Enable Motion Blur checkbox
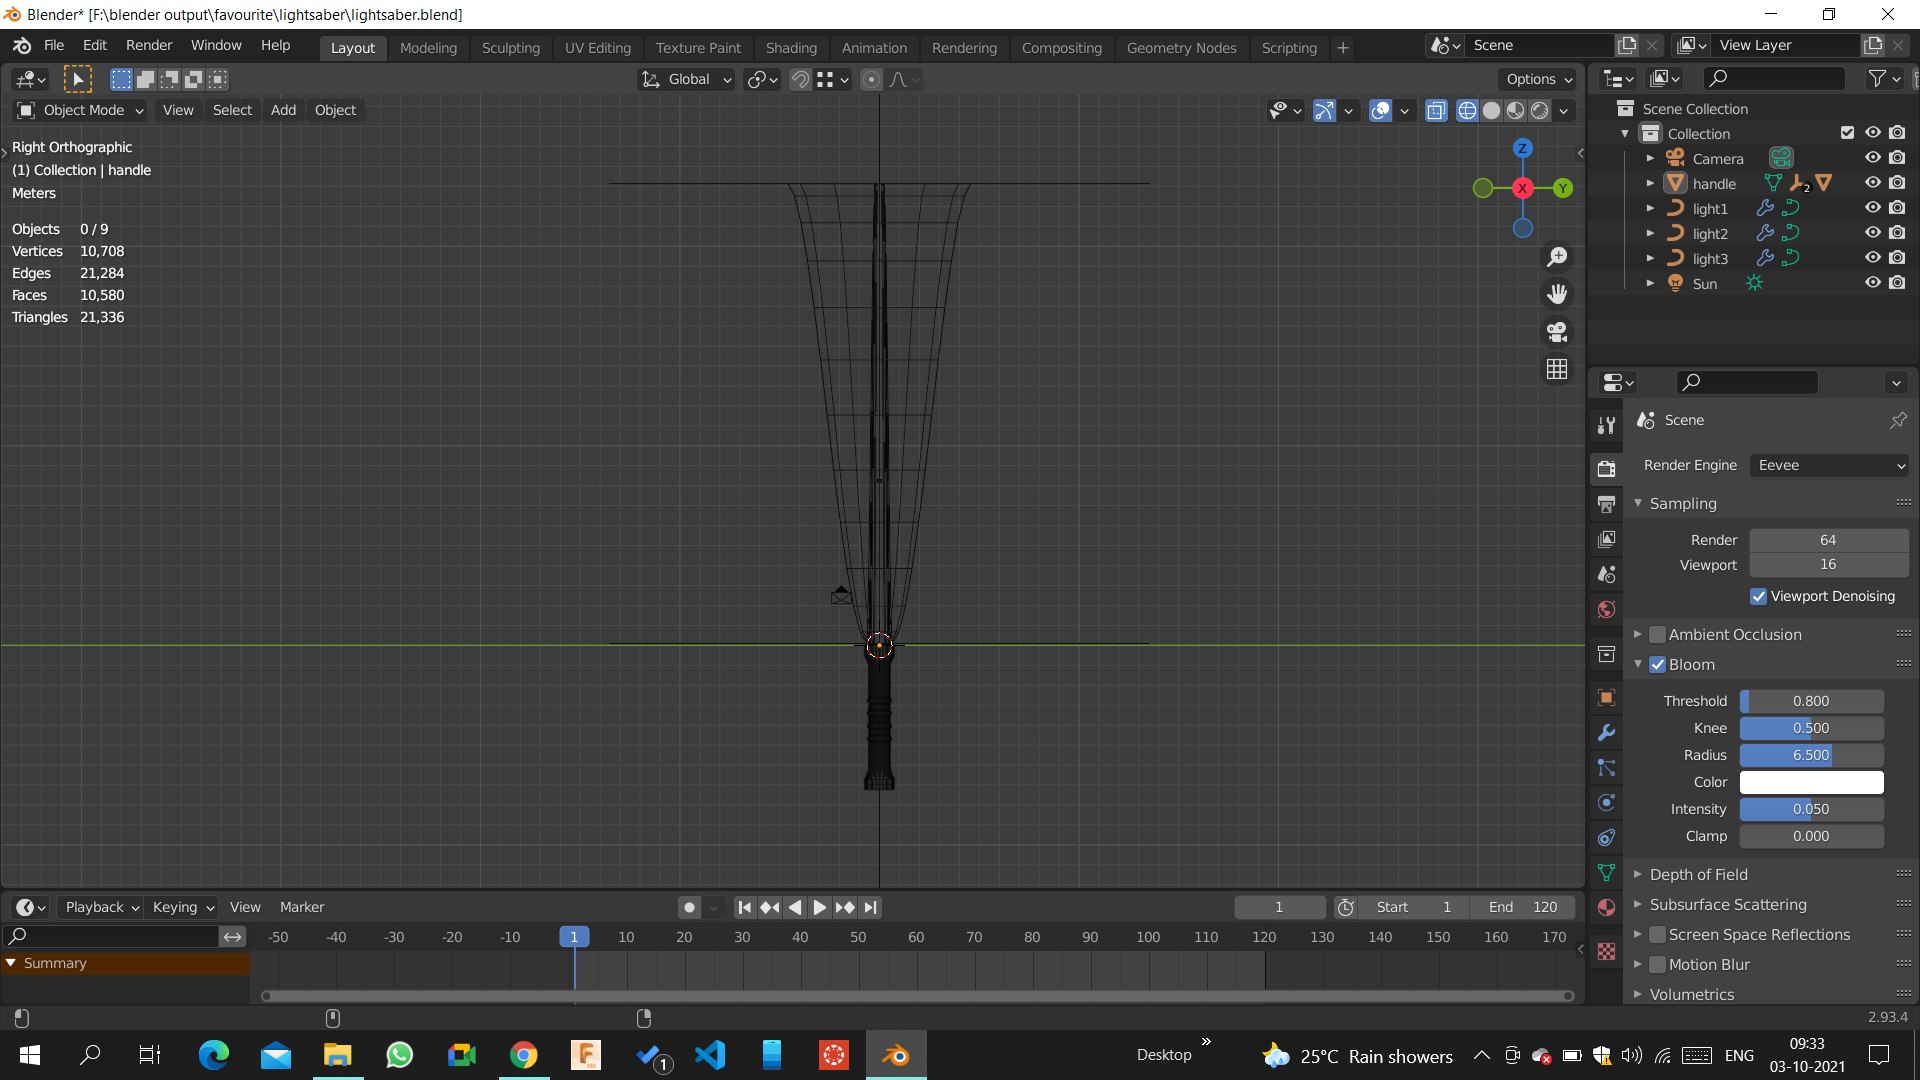1920x1080 pixels. 1657,964
